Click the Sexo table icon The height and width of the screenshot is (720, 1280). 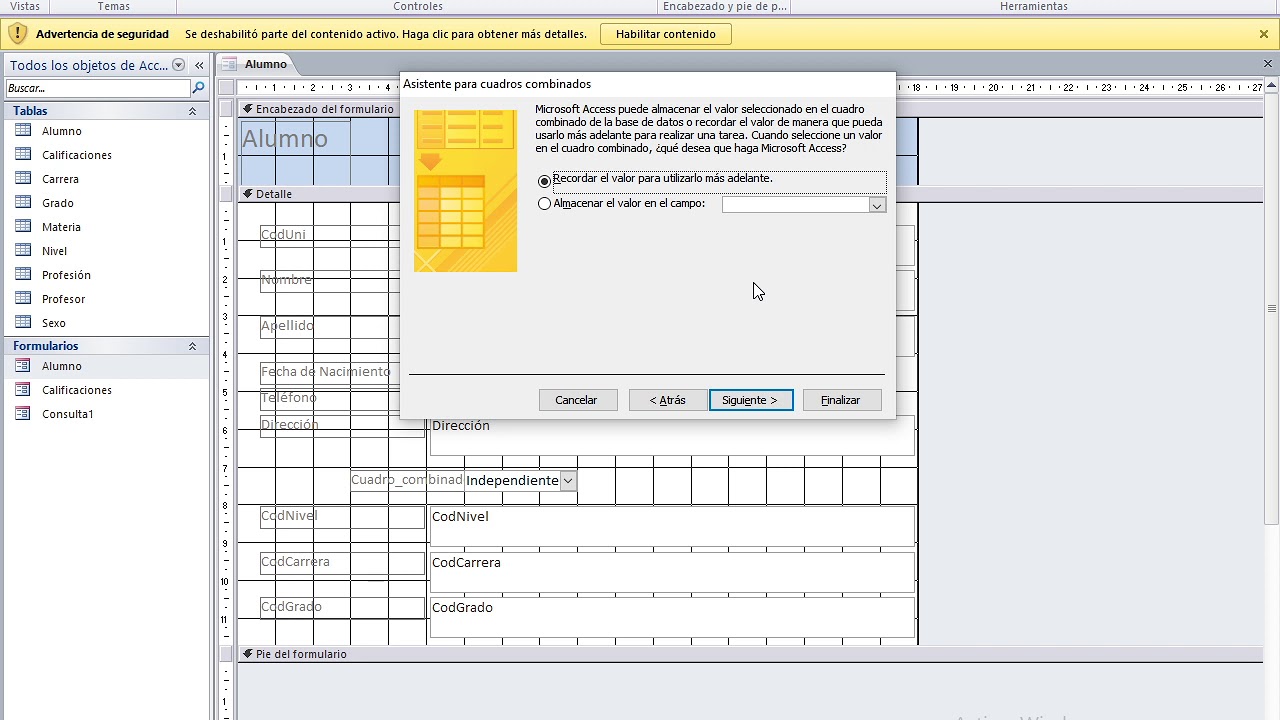(x=23, y=323)
